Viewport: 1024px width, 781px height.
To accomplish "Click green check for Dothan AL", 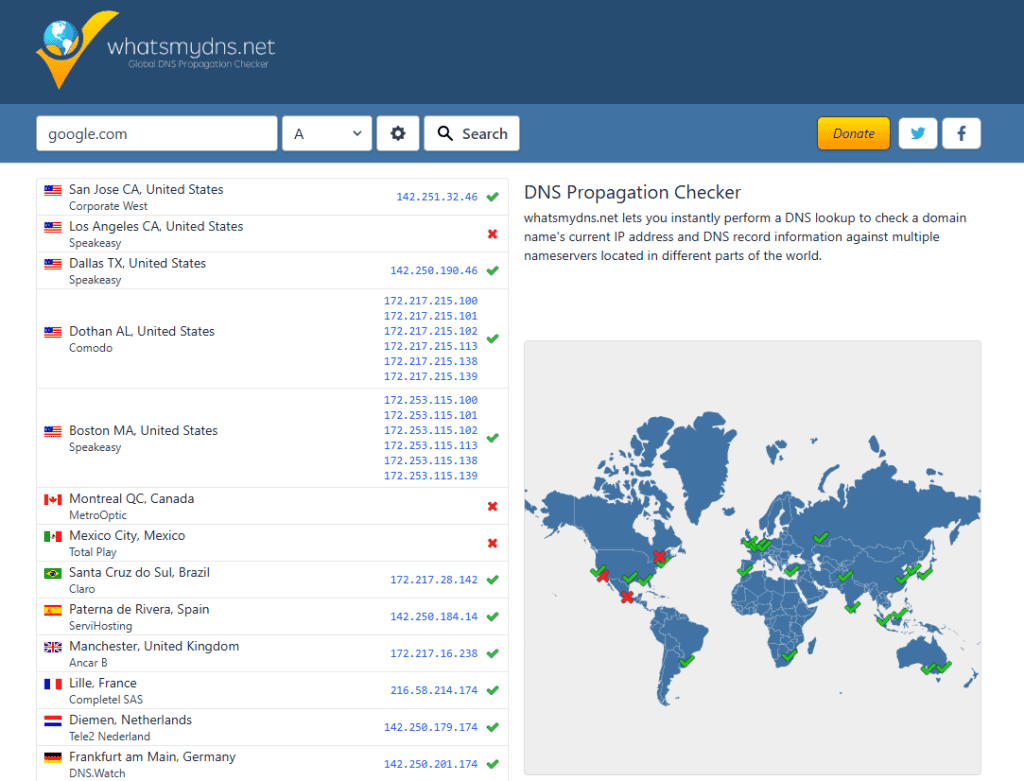I will coord(492,338).
